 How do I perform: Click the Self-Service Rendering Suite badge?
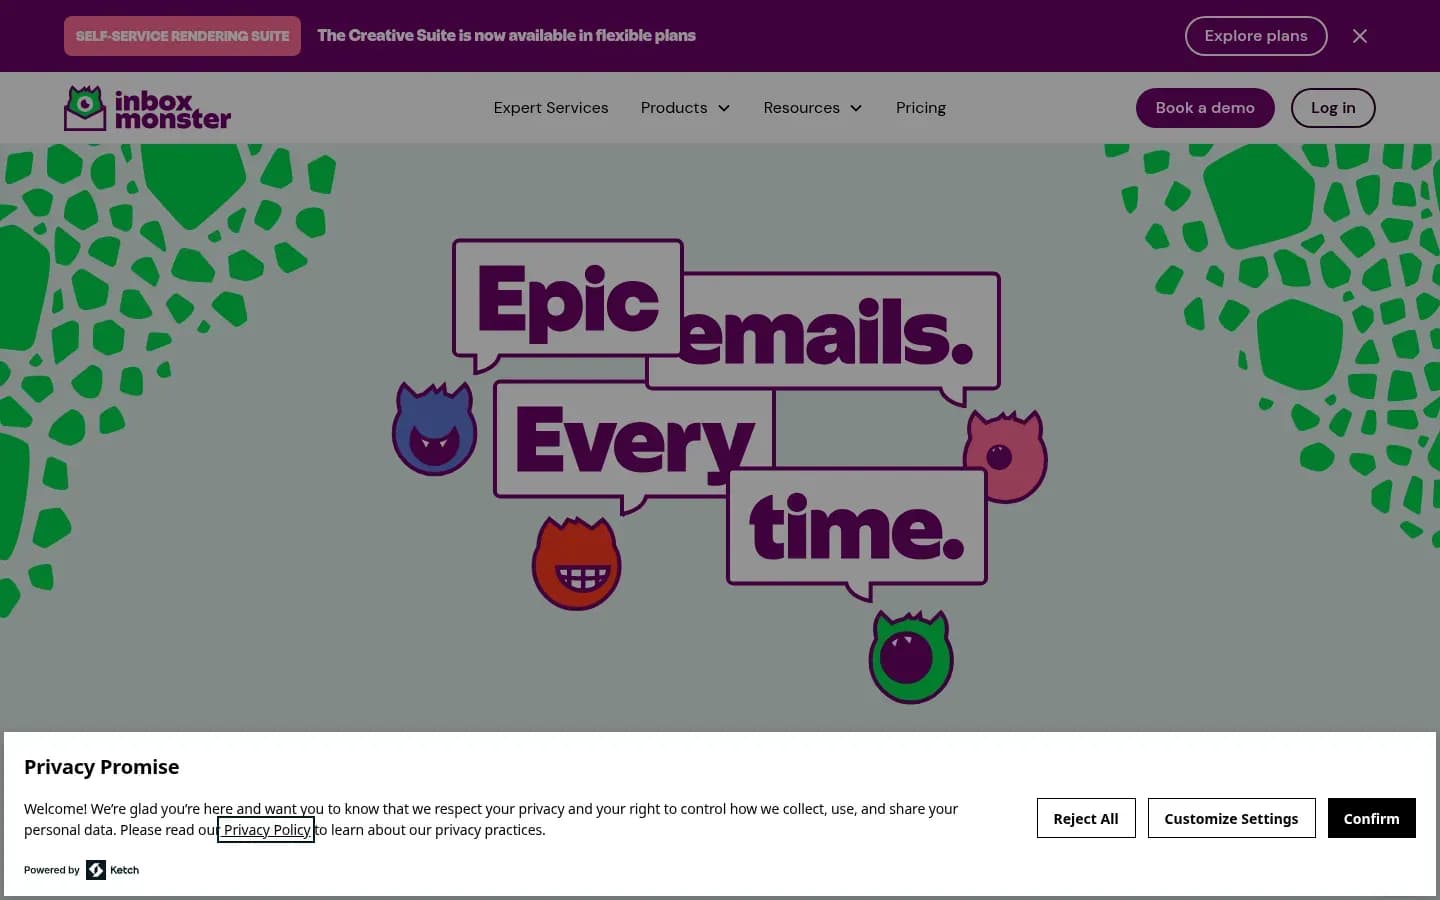[182, 36]
